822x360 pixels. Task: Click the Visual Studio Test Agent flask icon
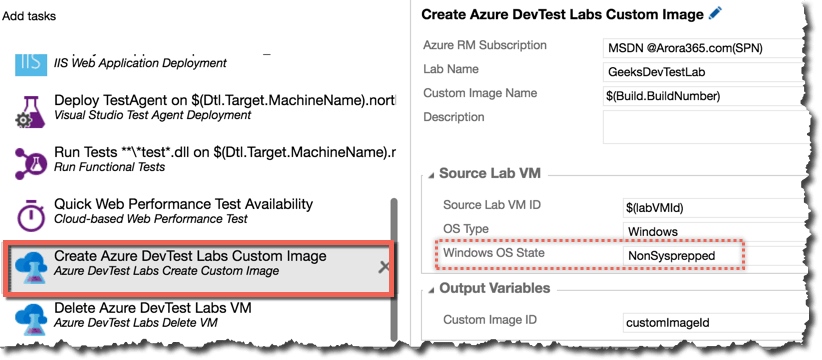(x=30, y=112)
